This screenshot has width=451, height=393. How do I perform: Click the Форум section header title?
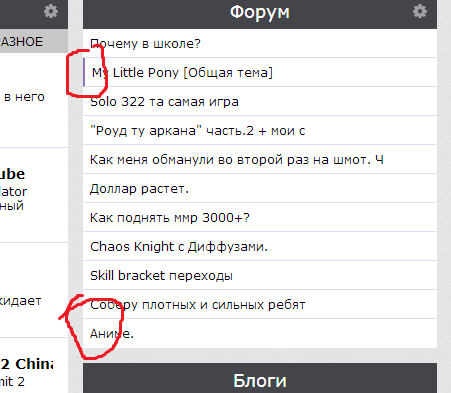coord(260,13)
